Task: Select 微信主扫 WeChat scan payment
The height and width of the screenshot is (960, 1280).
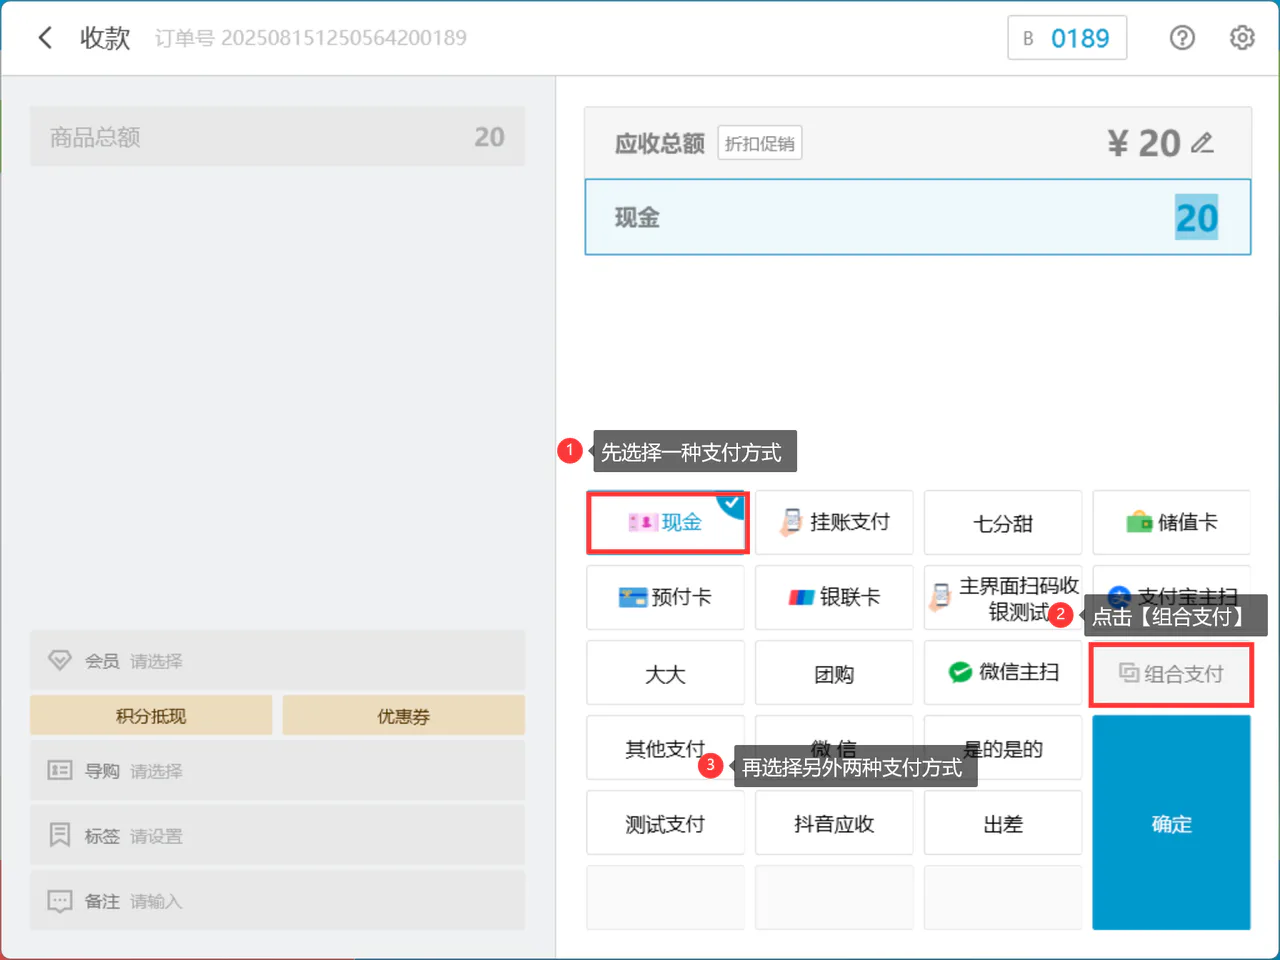Action: coord(1003,673)
